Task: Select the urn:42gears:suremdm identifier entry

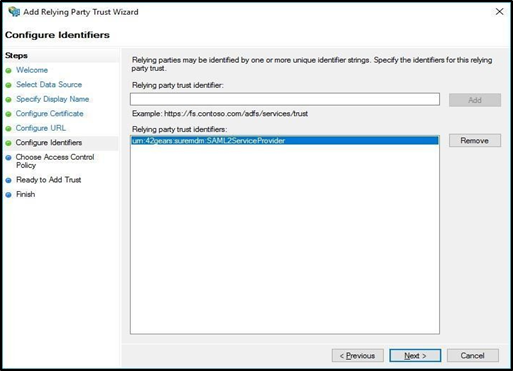Action: pos(285,141)
